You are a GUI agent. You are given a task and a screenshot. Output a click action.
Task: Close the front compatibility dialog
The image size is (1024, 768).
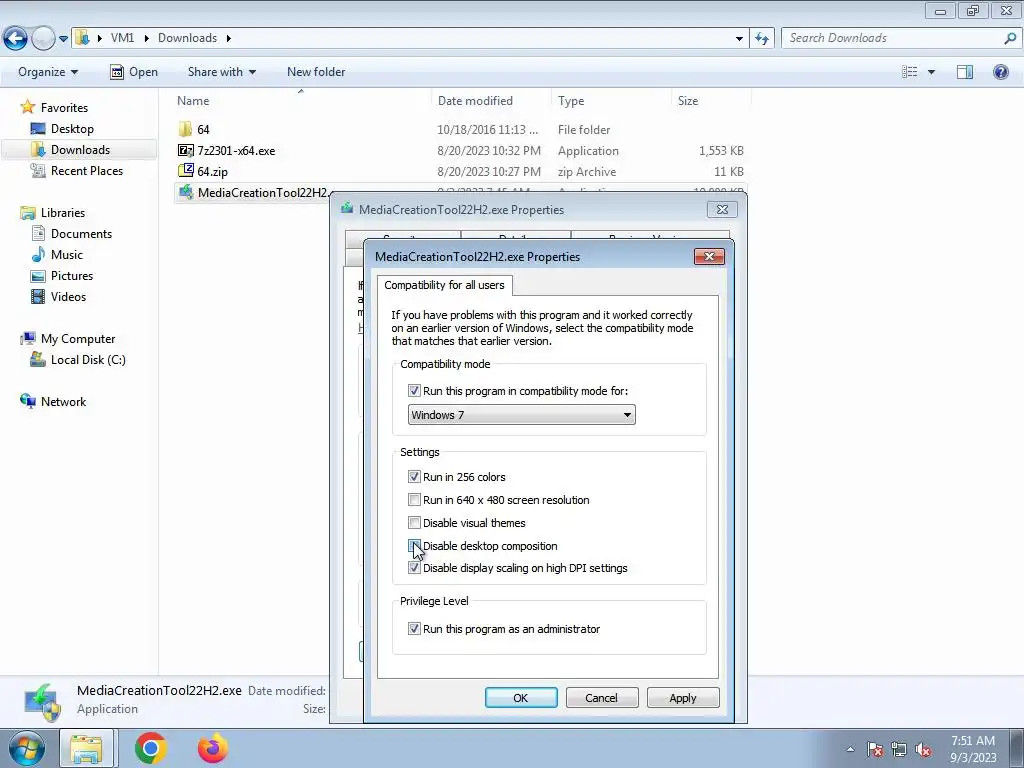click(709, 256)
